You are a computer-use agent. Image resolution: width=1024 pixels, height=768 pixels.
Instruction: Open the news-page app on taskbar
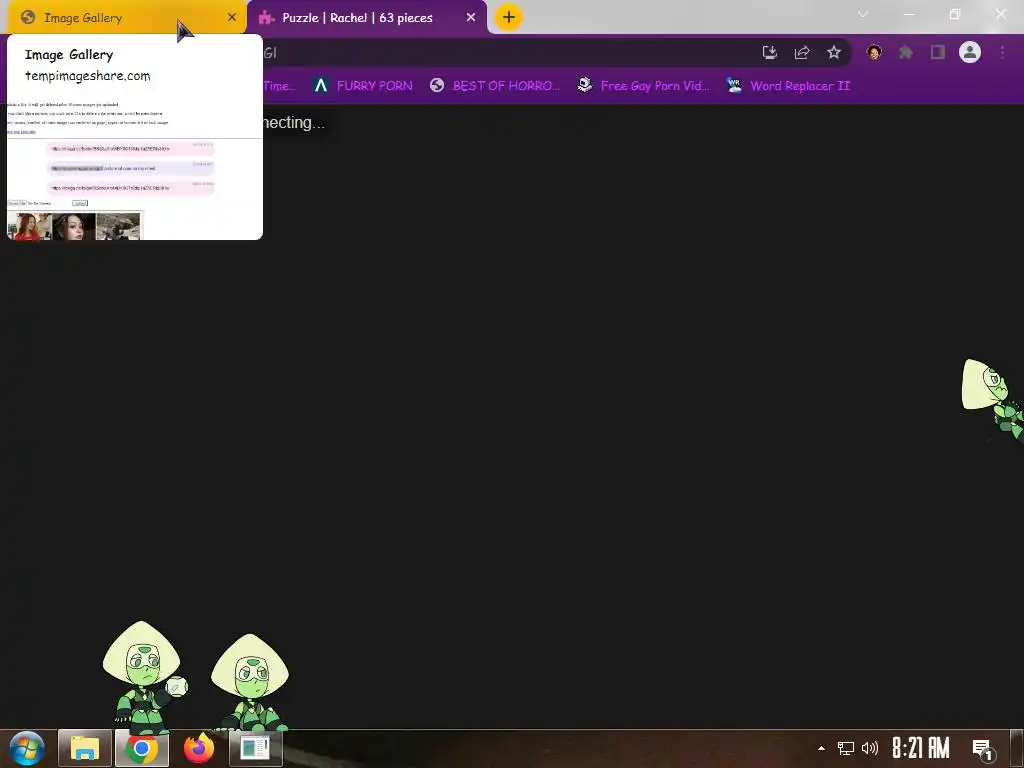(x=255, y=748)
